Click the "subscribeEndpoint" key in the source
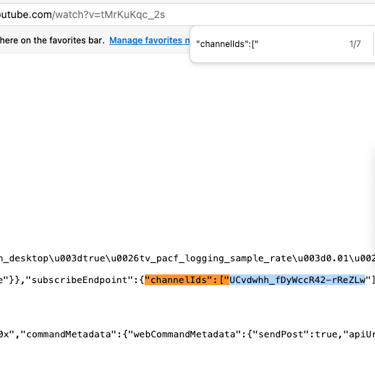This screenshot has height=375, width=375. 82,280
